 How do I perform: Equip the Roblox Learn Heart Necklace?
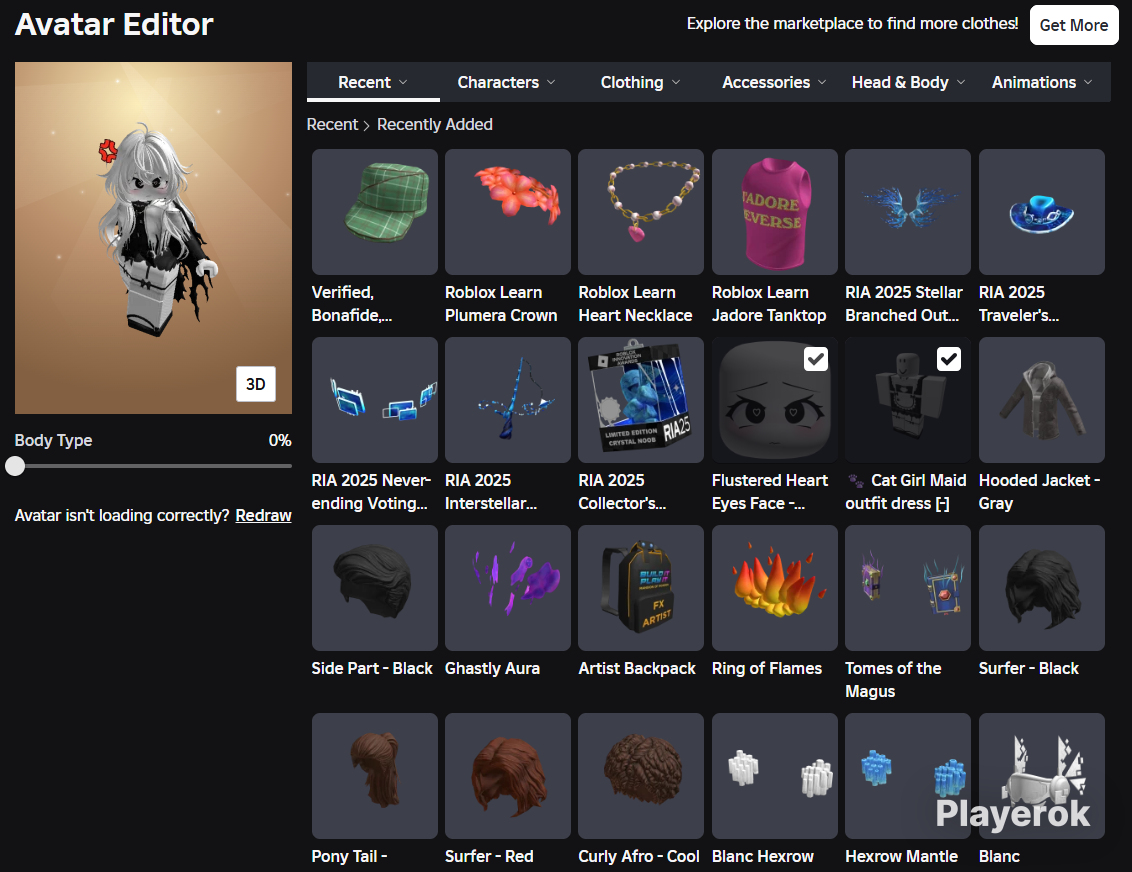(641, 212)
